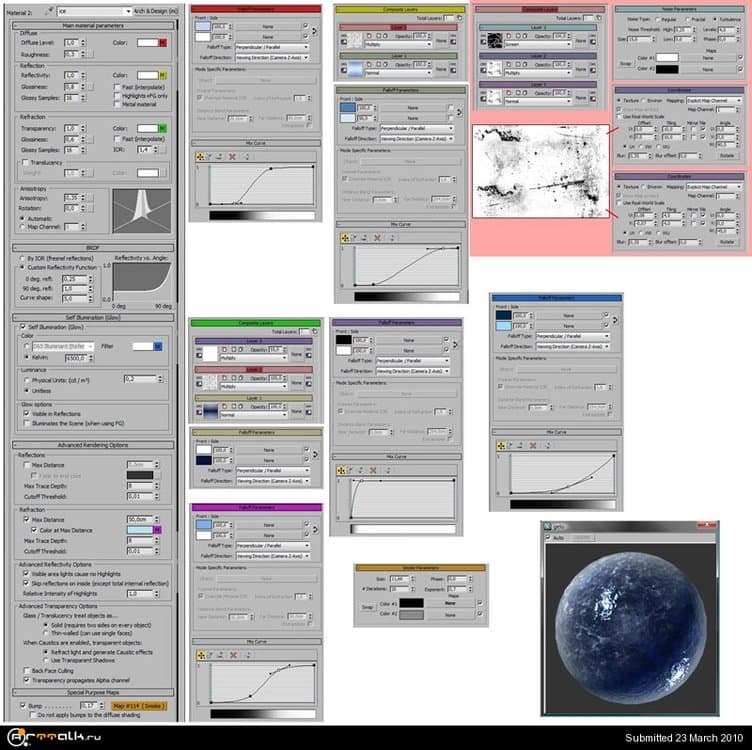
Task: Click yellow M map button beside Reflection color
Action: click(163, 75)
